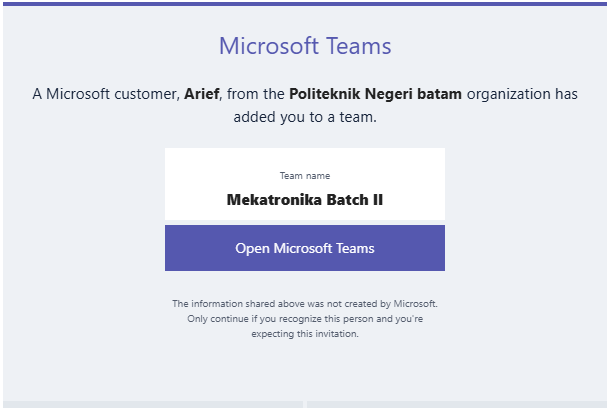Click the Open Microsoft Teams button

(x=304, y=248)
